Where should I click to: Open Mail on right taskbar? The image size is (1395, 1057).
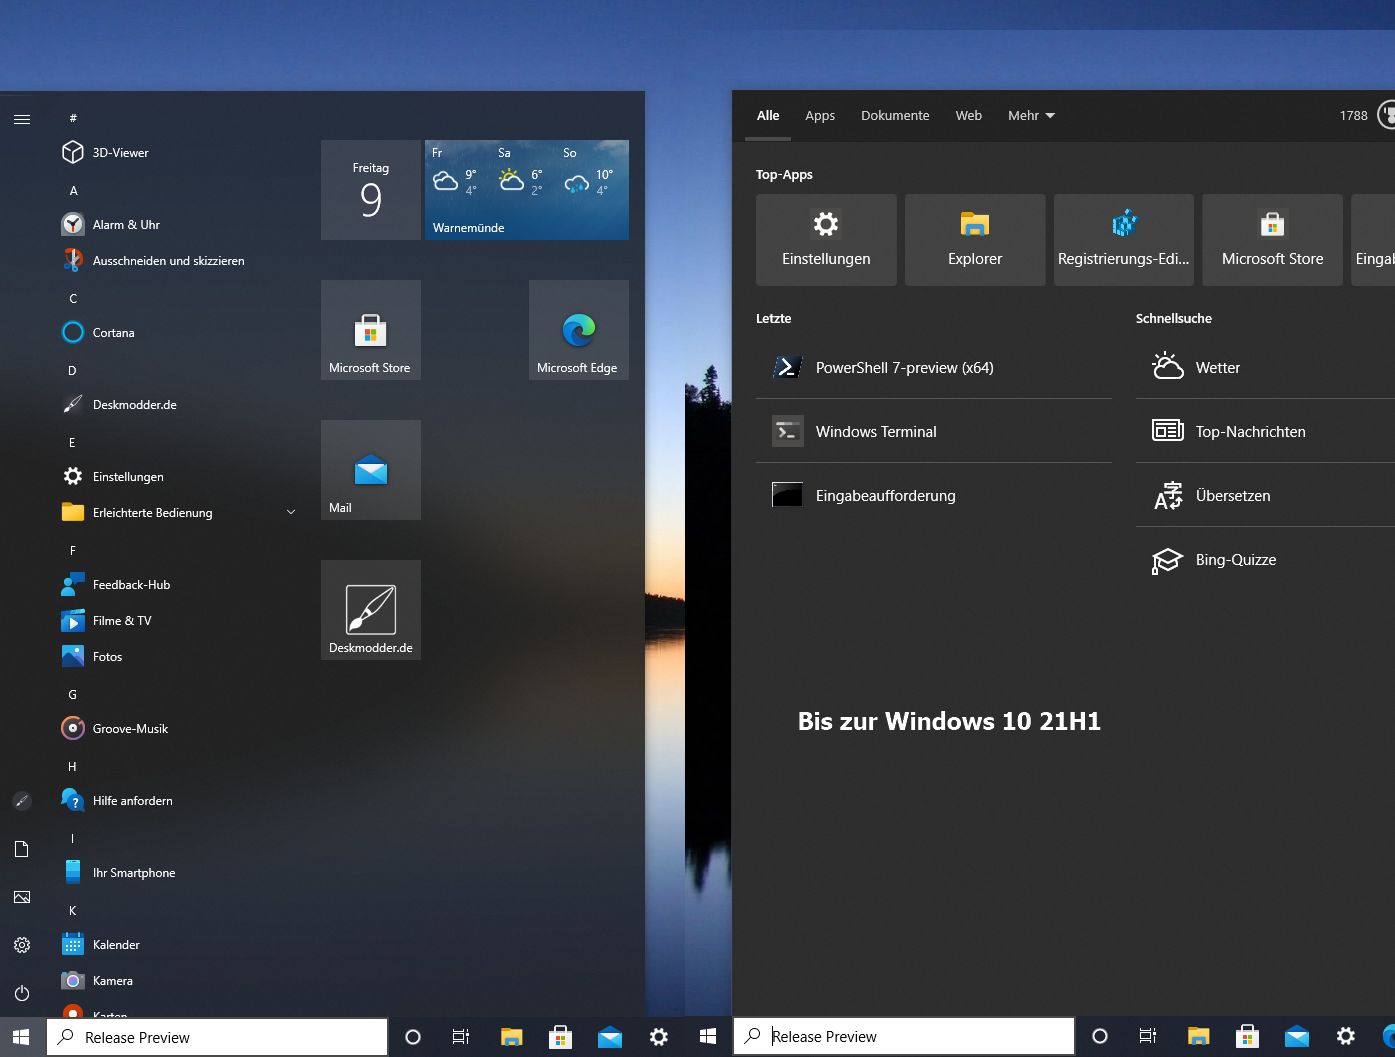click(1296, 1037)
